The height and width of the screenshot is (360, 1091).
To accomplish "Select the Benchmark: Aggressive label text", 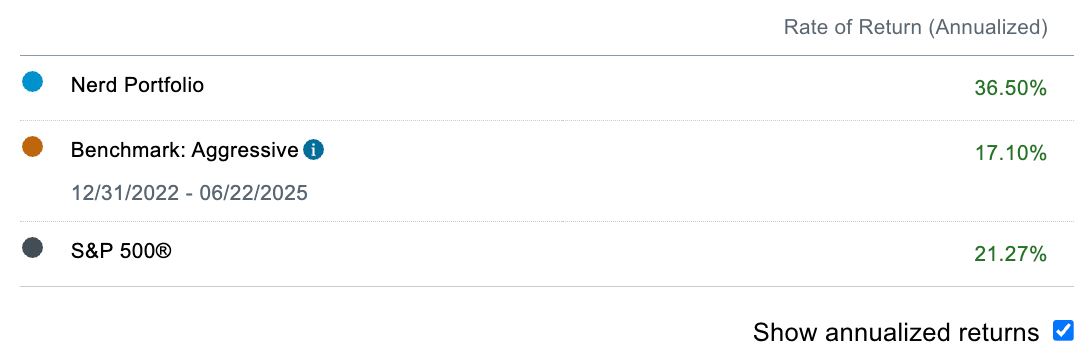I will (184, 150).
